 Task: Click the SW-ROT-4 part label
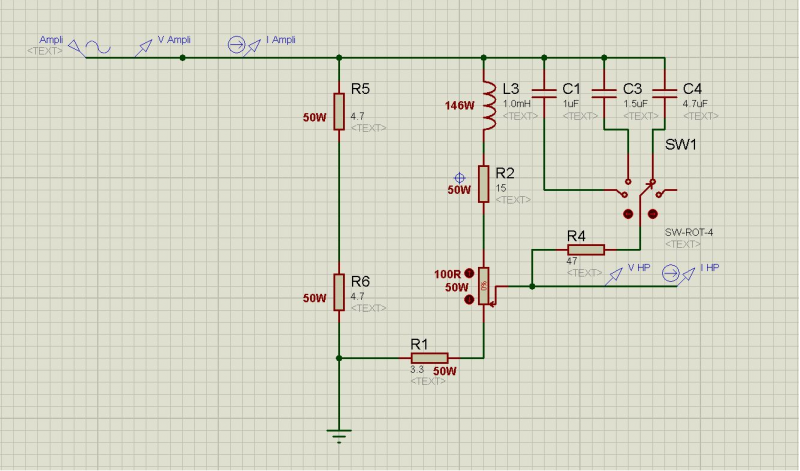point(686,232)
